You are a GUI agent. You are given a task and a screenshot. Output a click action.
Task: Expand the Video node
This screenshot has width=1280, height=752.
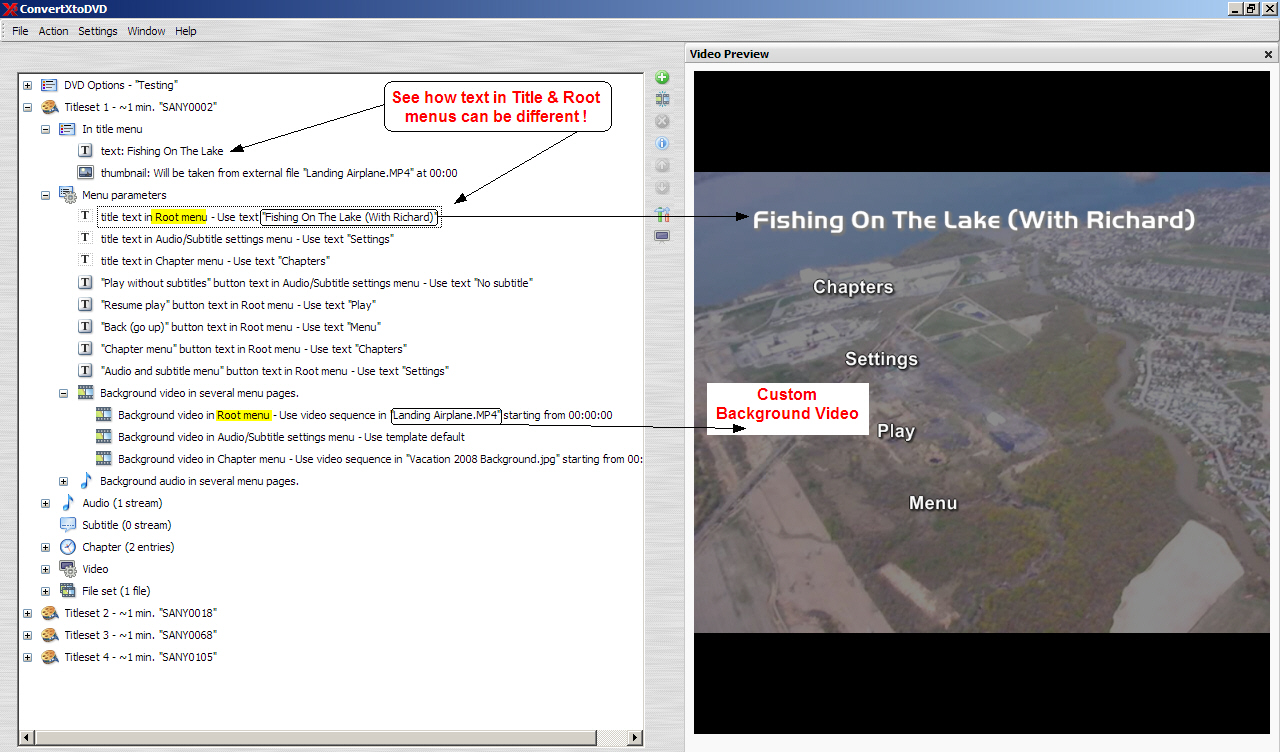[x=45, y=569]
